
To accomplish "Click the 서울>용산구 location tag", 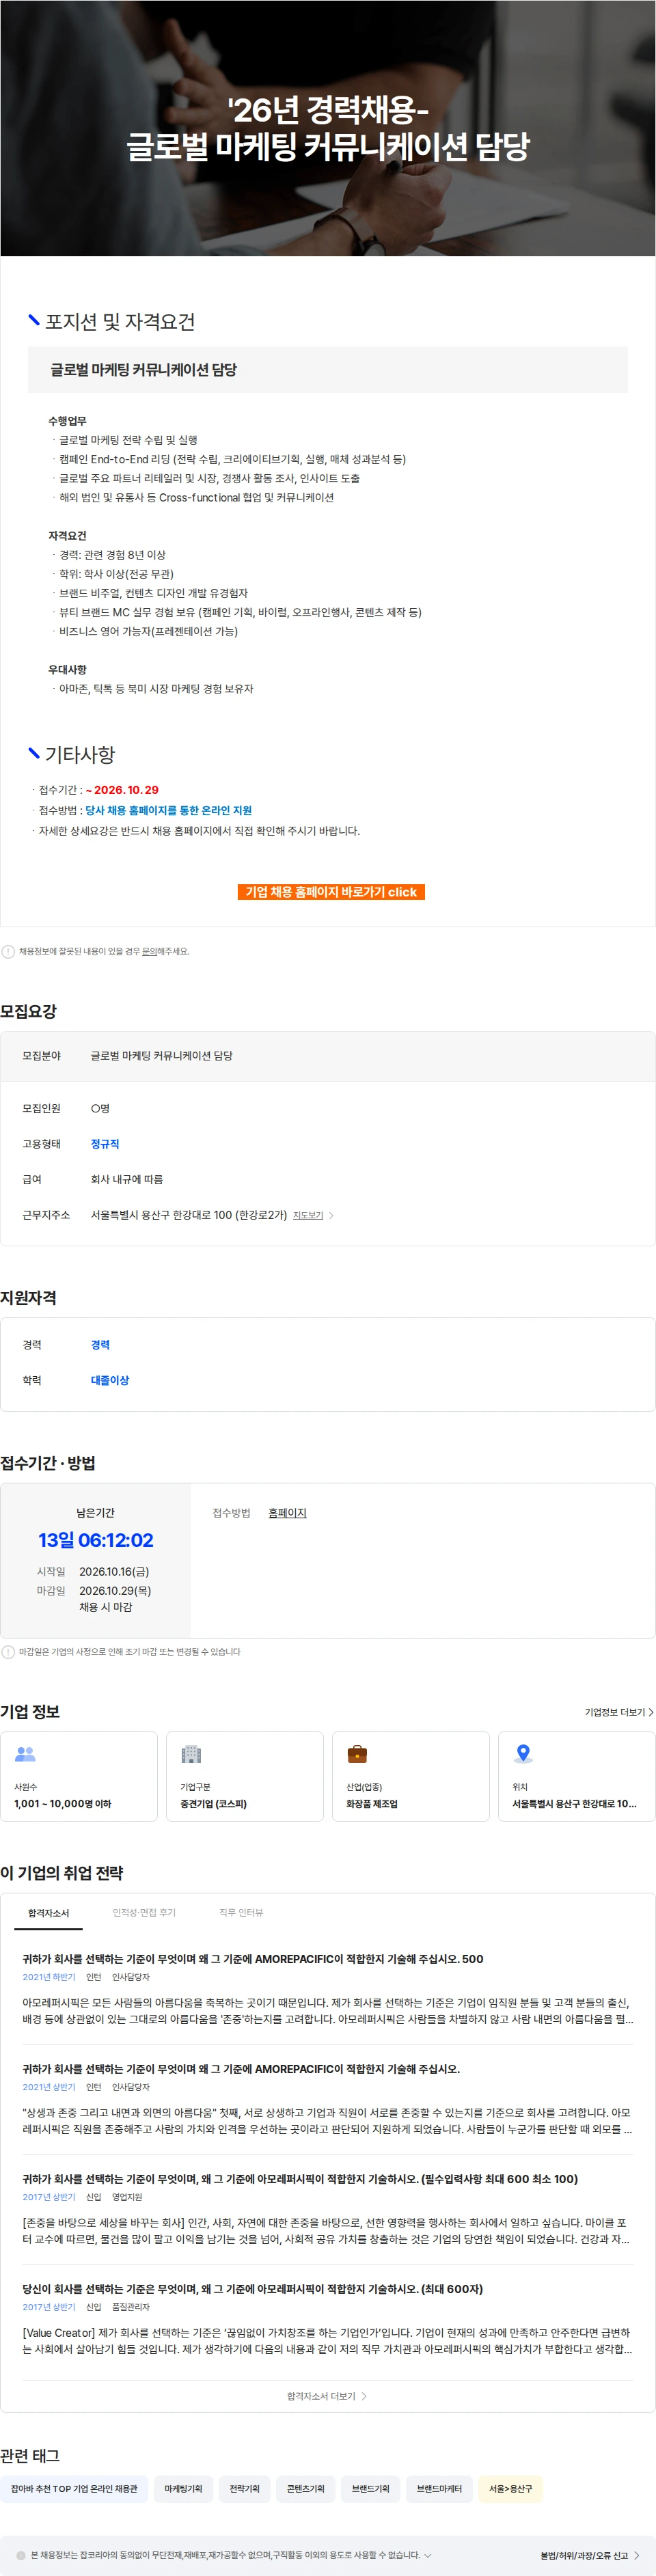I will tap(510, 2488).
